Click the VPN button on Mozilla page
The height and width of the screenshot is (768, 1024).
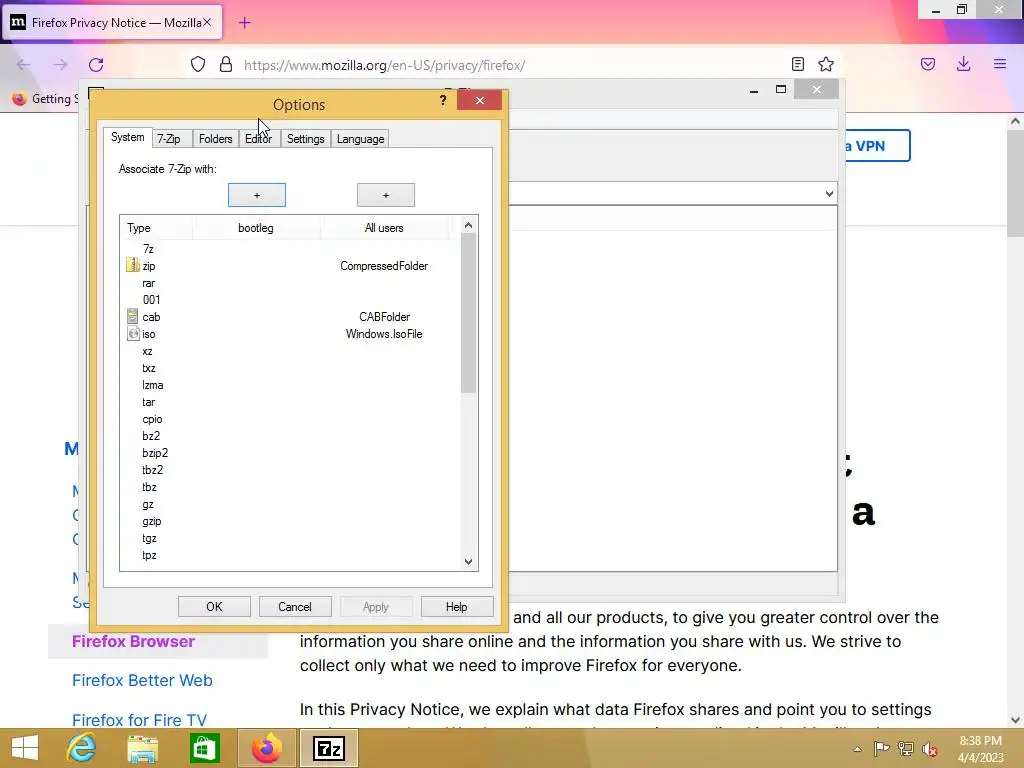tap(877, 146)
